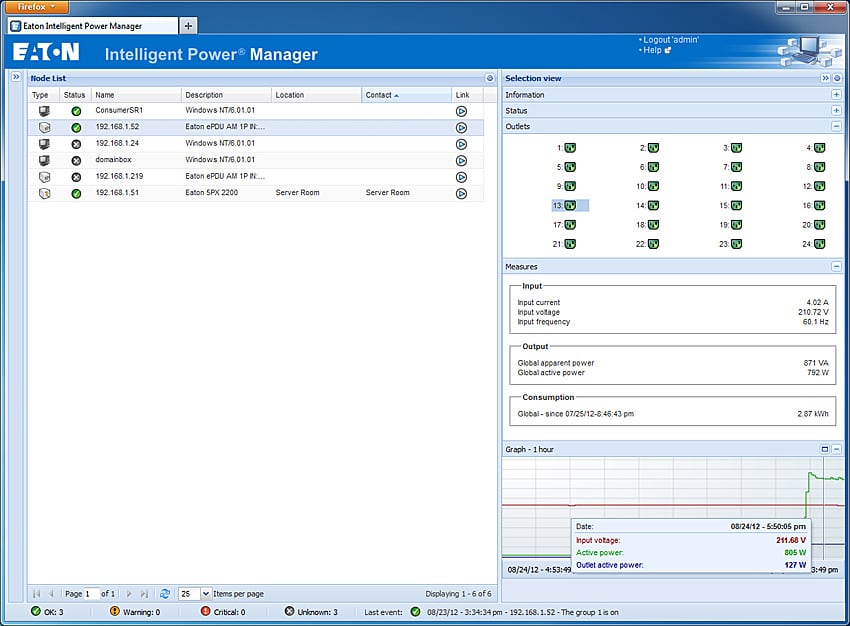Log out the admin user
The image size is (850, 626).
tap(671, 40)
